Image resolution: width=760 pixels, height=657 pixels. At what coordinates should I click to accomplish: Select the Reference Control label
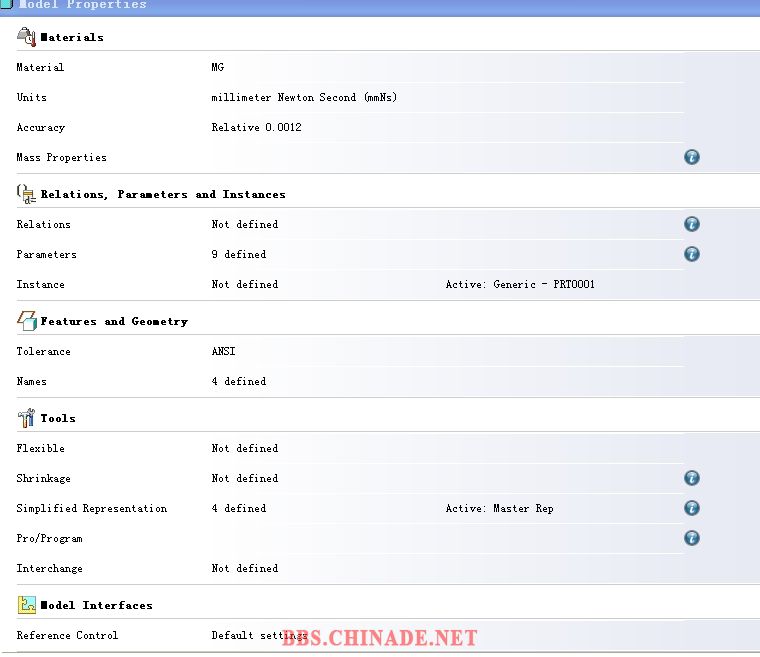click(67, 636)
